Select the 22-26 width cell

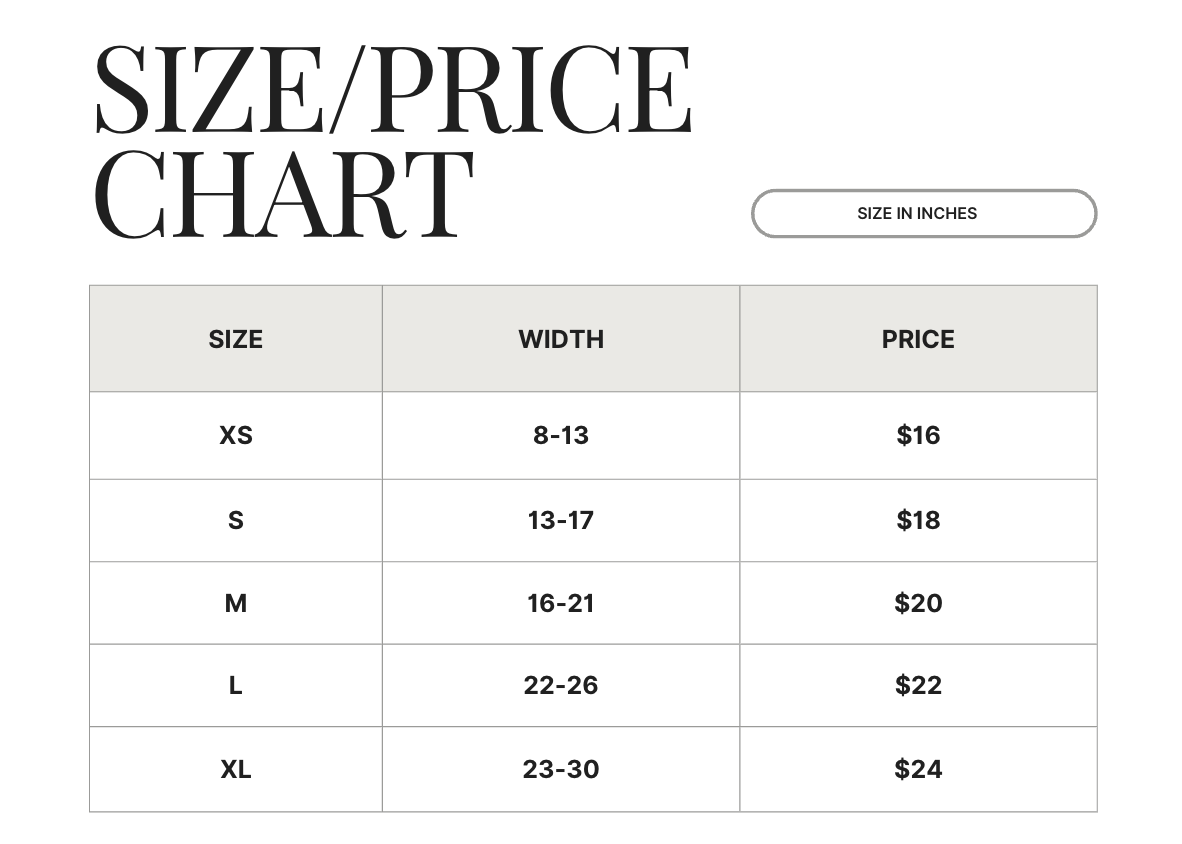tap(561, 685)
